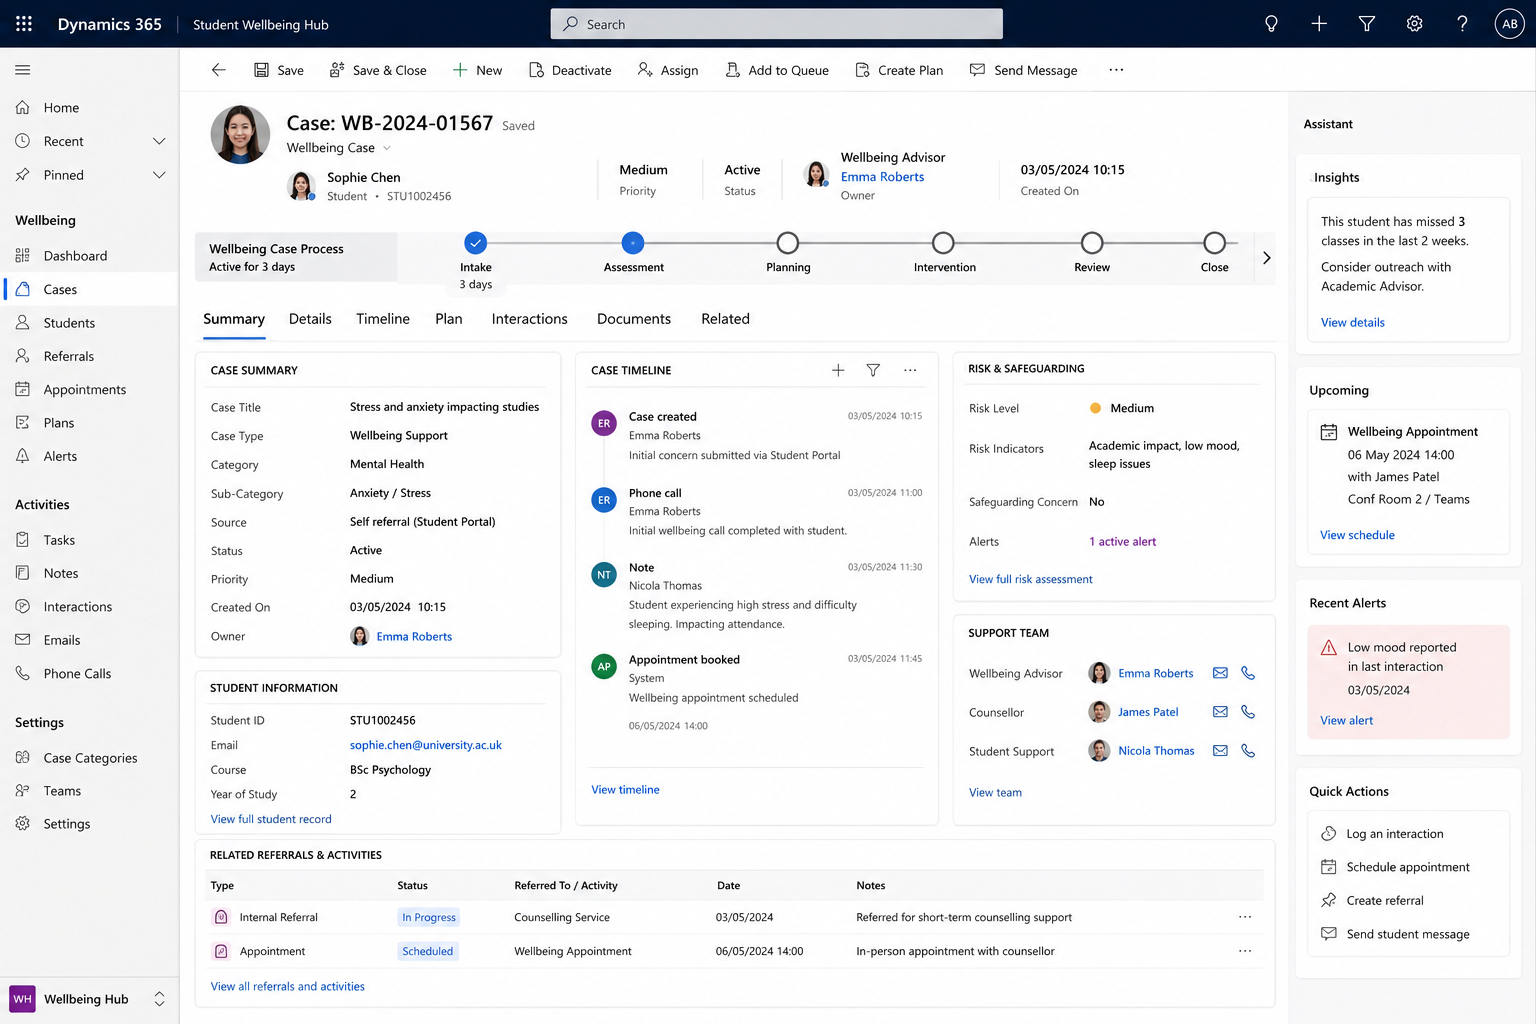Image resolution: width=1536 pixels, height=1024 pixels.
Task: Click Add to Queue
Action: pyautogui.click(x=777, y=70)
